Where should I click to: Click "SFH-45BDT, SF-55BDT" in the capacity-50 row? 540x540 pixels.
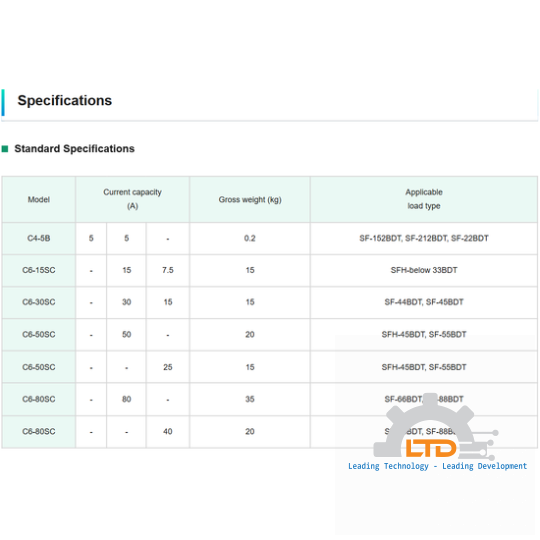tap(424, 335)
